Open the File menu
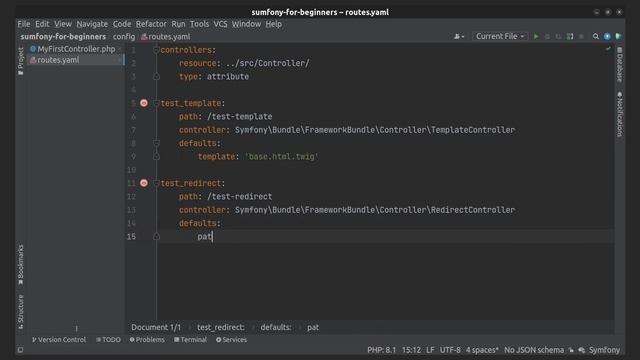The height and width of the screenshot is (360, 640). [24, 24]
